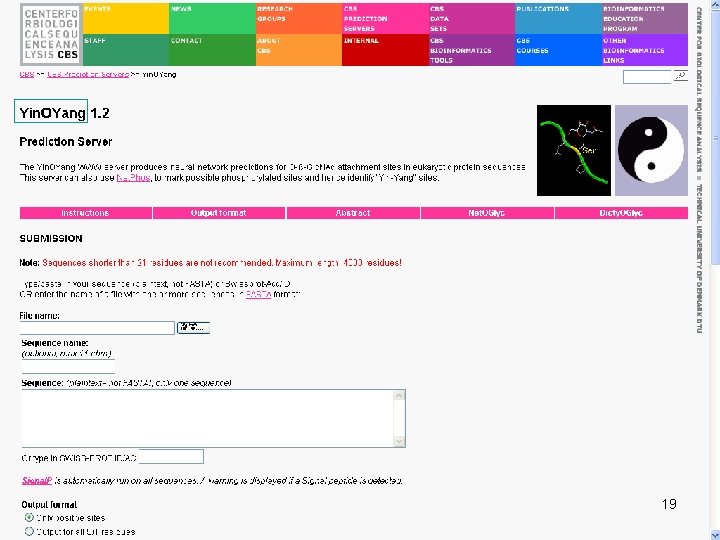
Task: Click inside the Sequence text area
Action: point(207,418)
